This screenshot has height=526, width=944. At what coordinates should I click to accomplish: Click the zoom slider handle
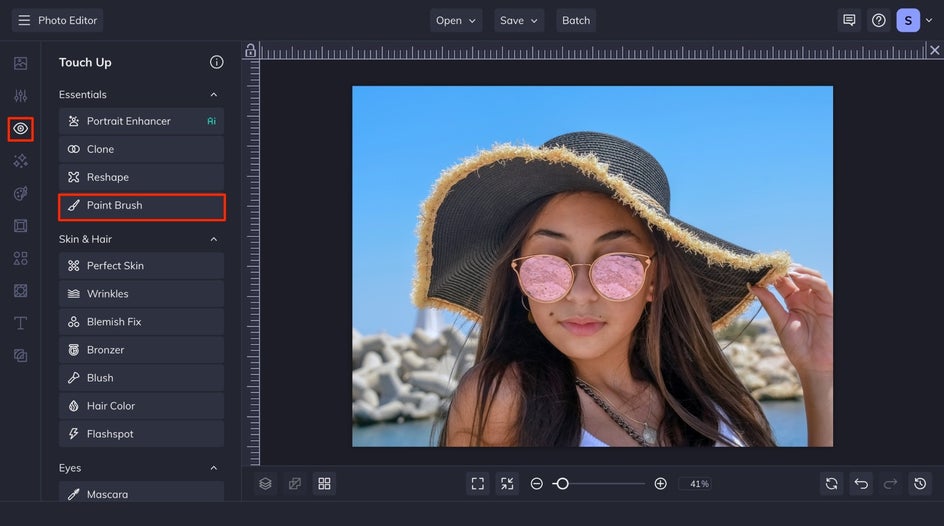coord(562,484)
